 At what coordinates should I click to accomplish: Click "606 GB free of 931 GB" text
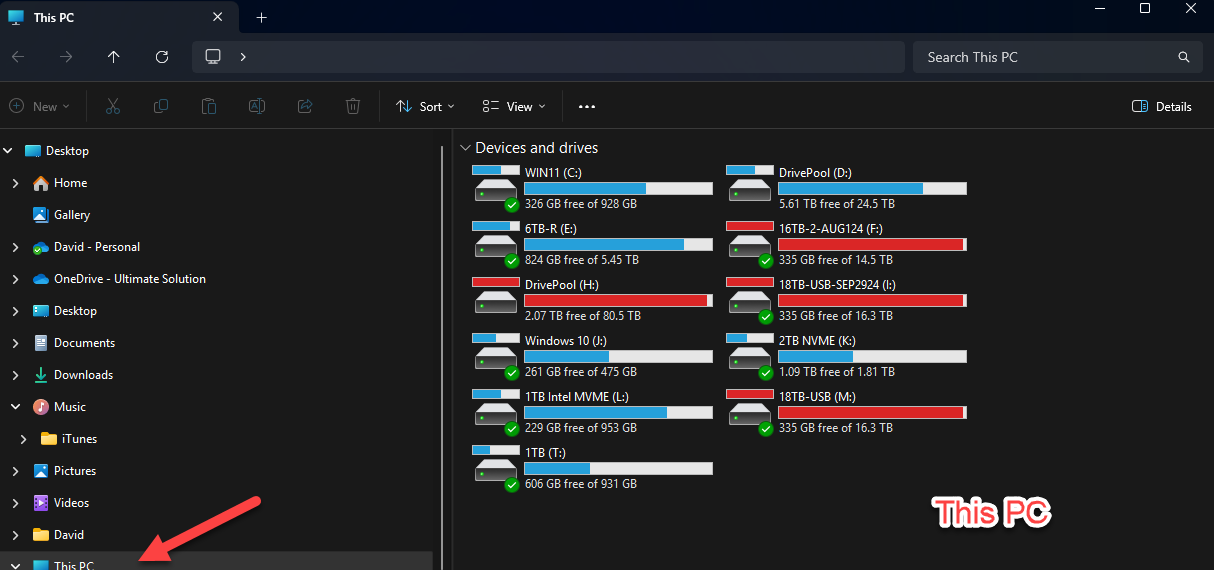pos(581,484)
